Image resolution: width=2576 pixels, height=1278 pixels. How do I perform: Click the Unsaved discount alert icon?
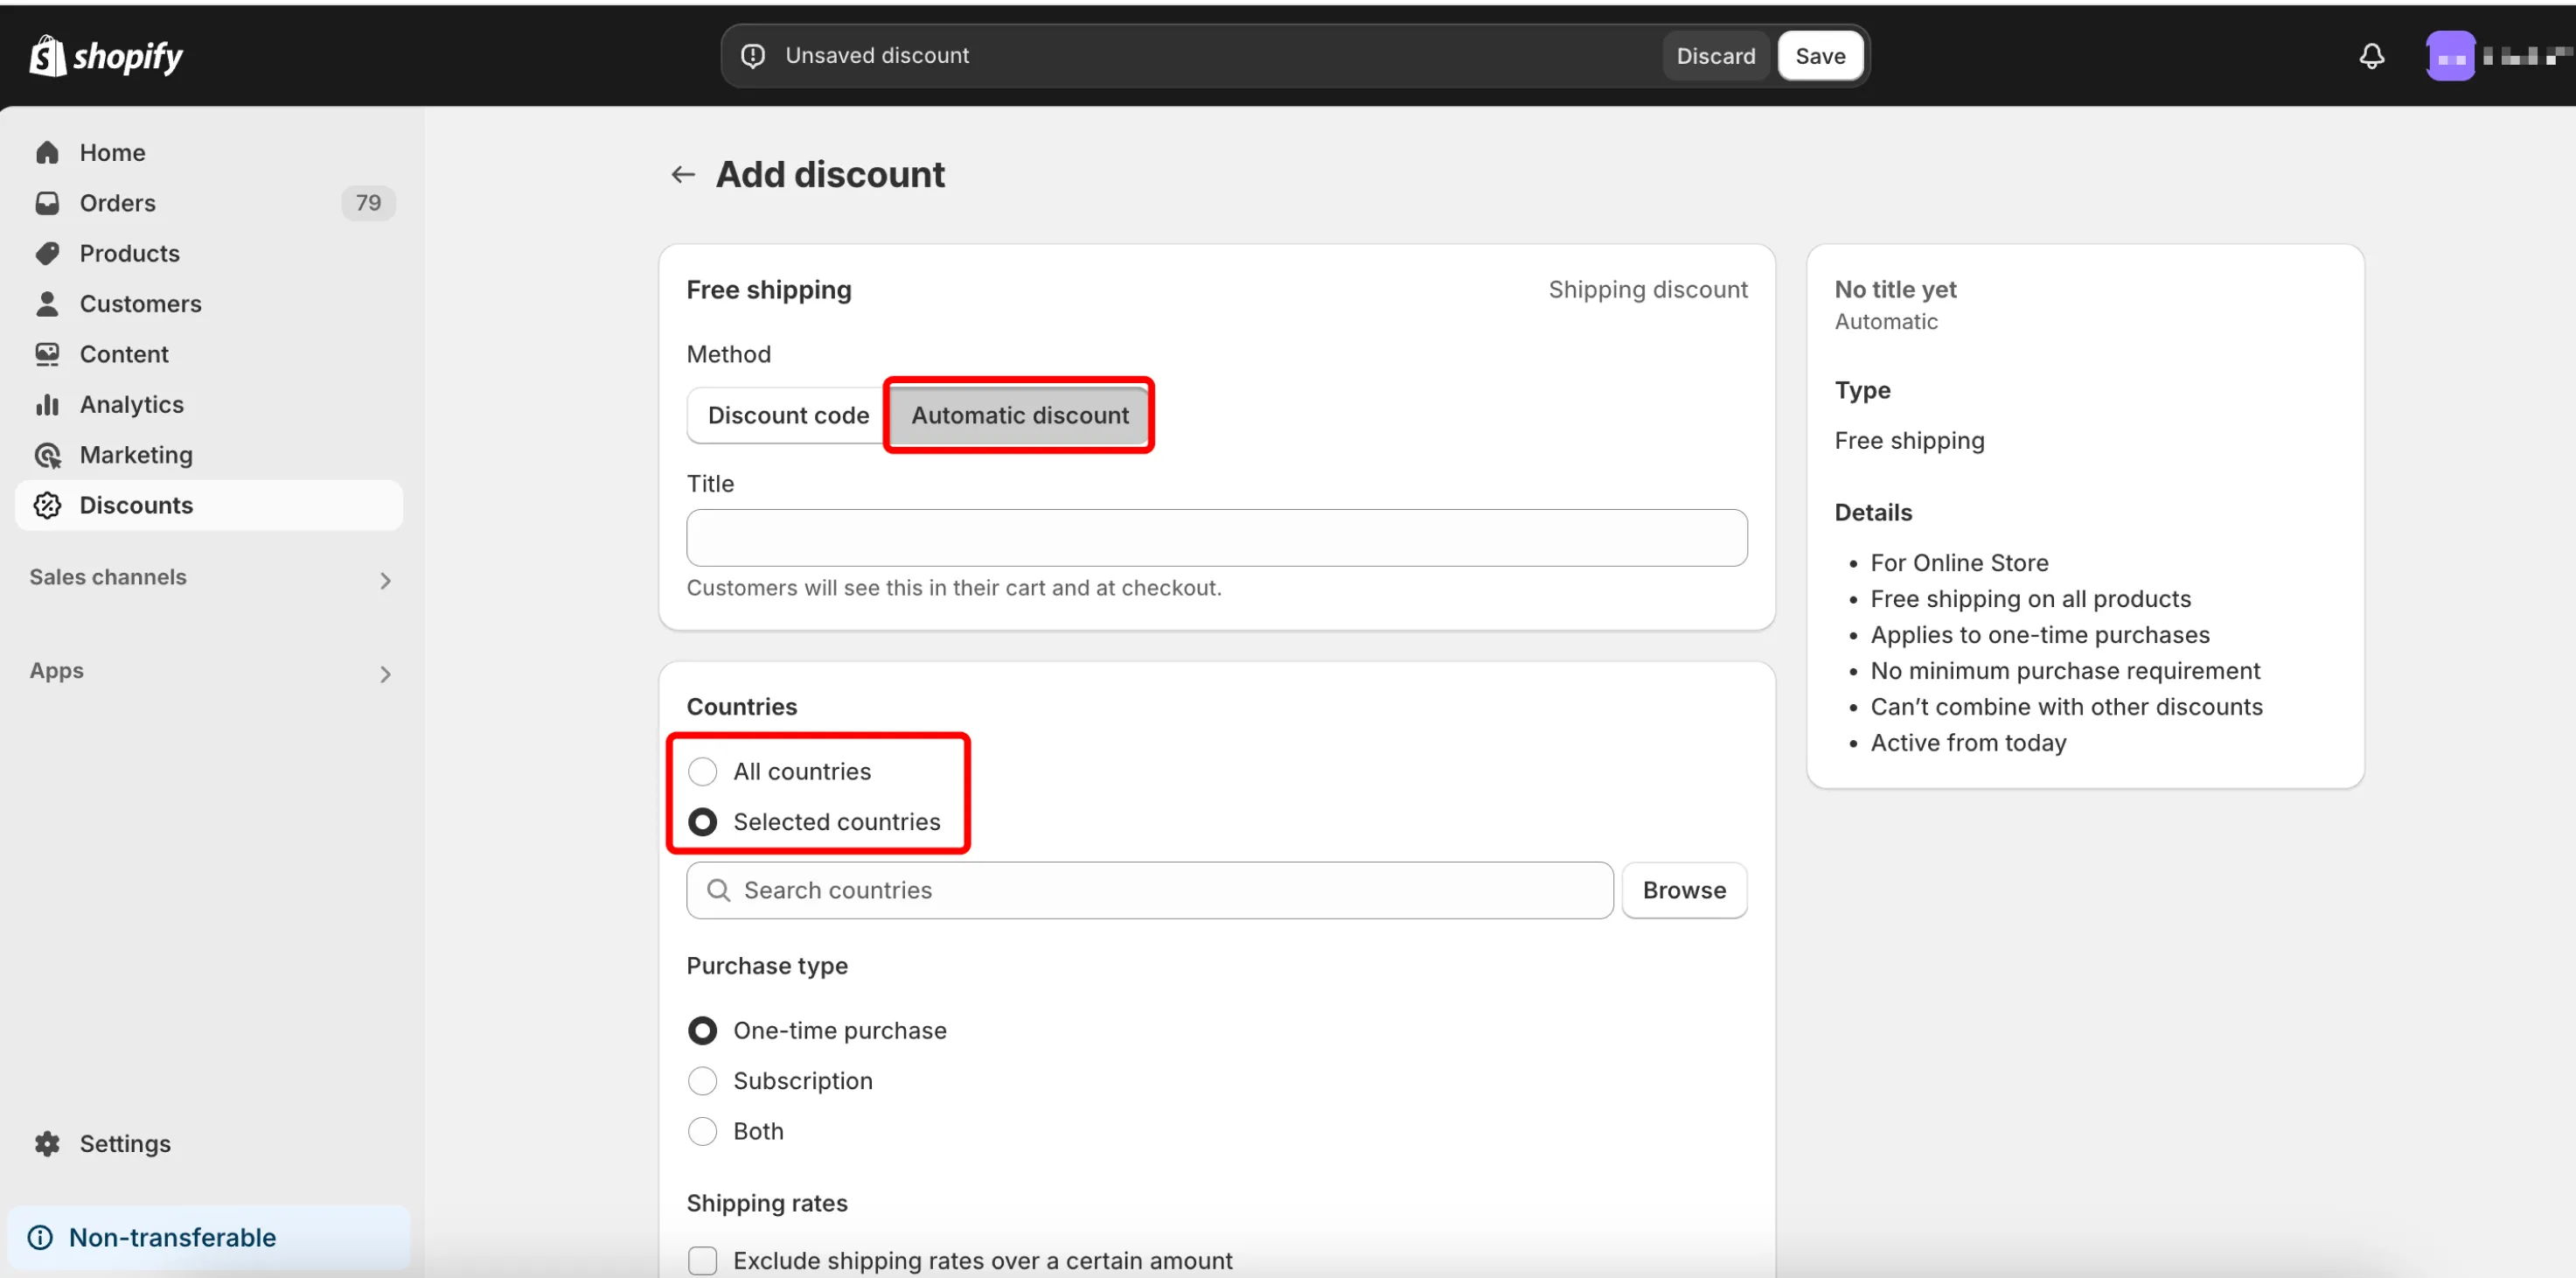753,56
